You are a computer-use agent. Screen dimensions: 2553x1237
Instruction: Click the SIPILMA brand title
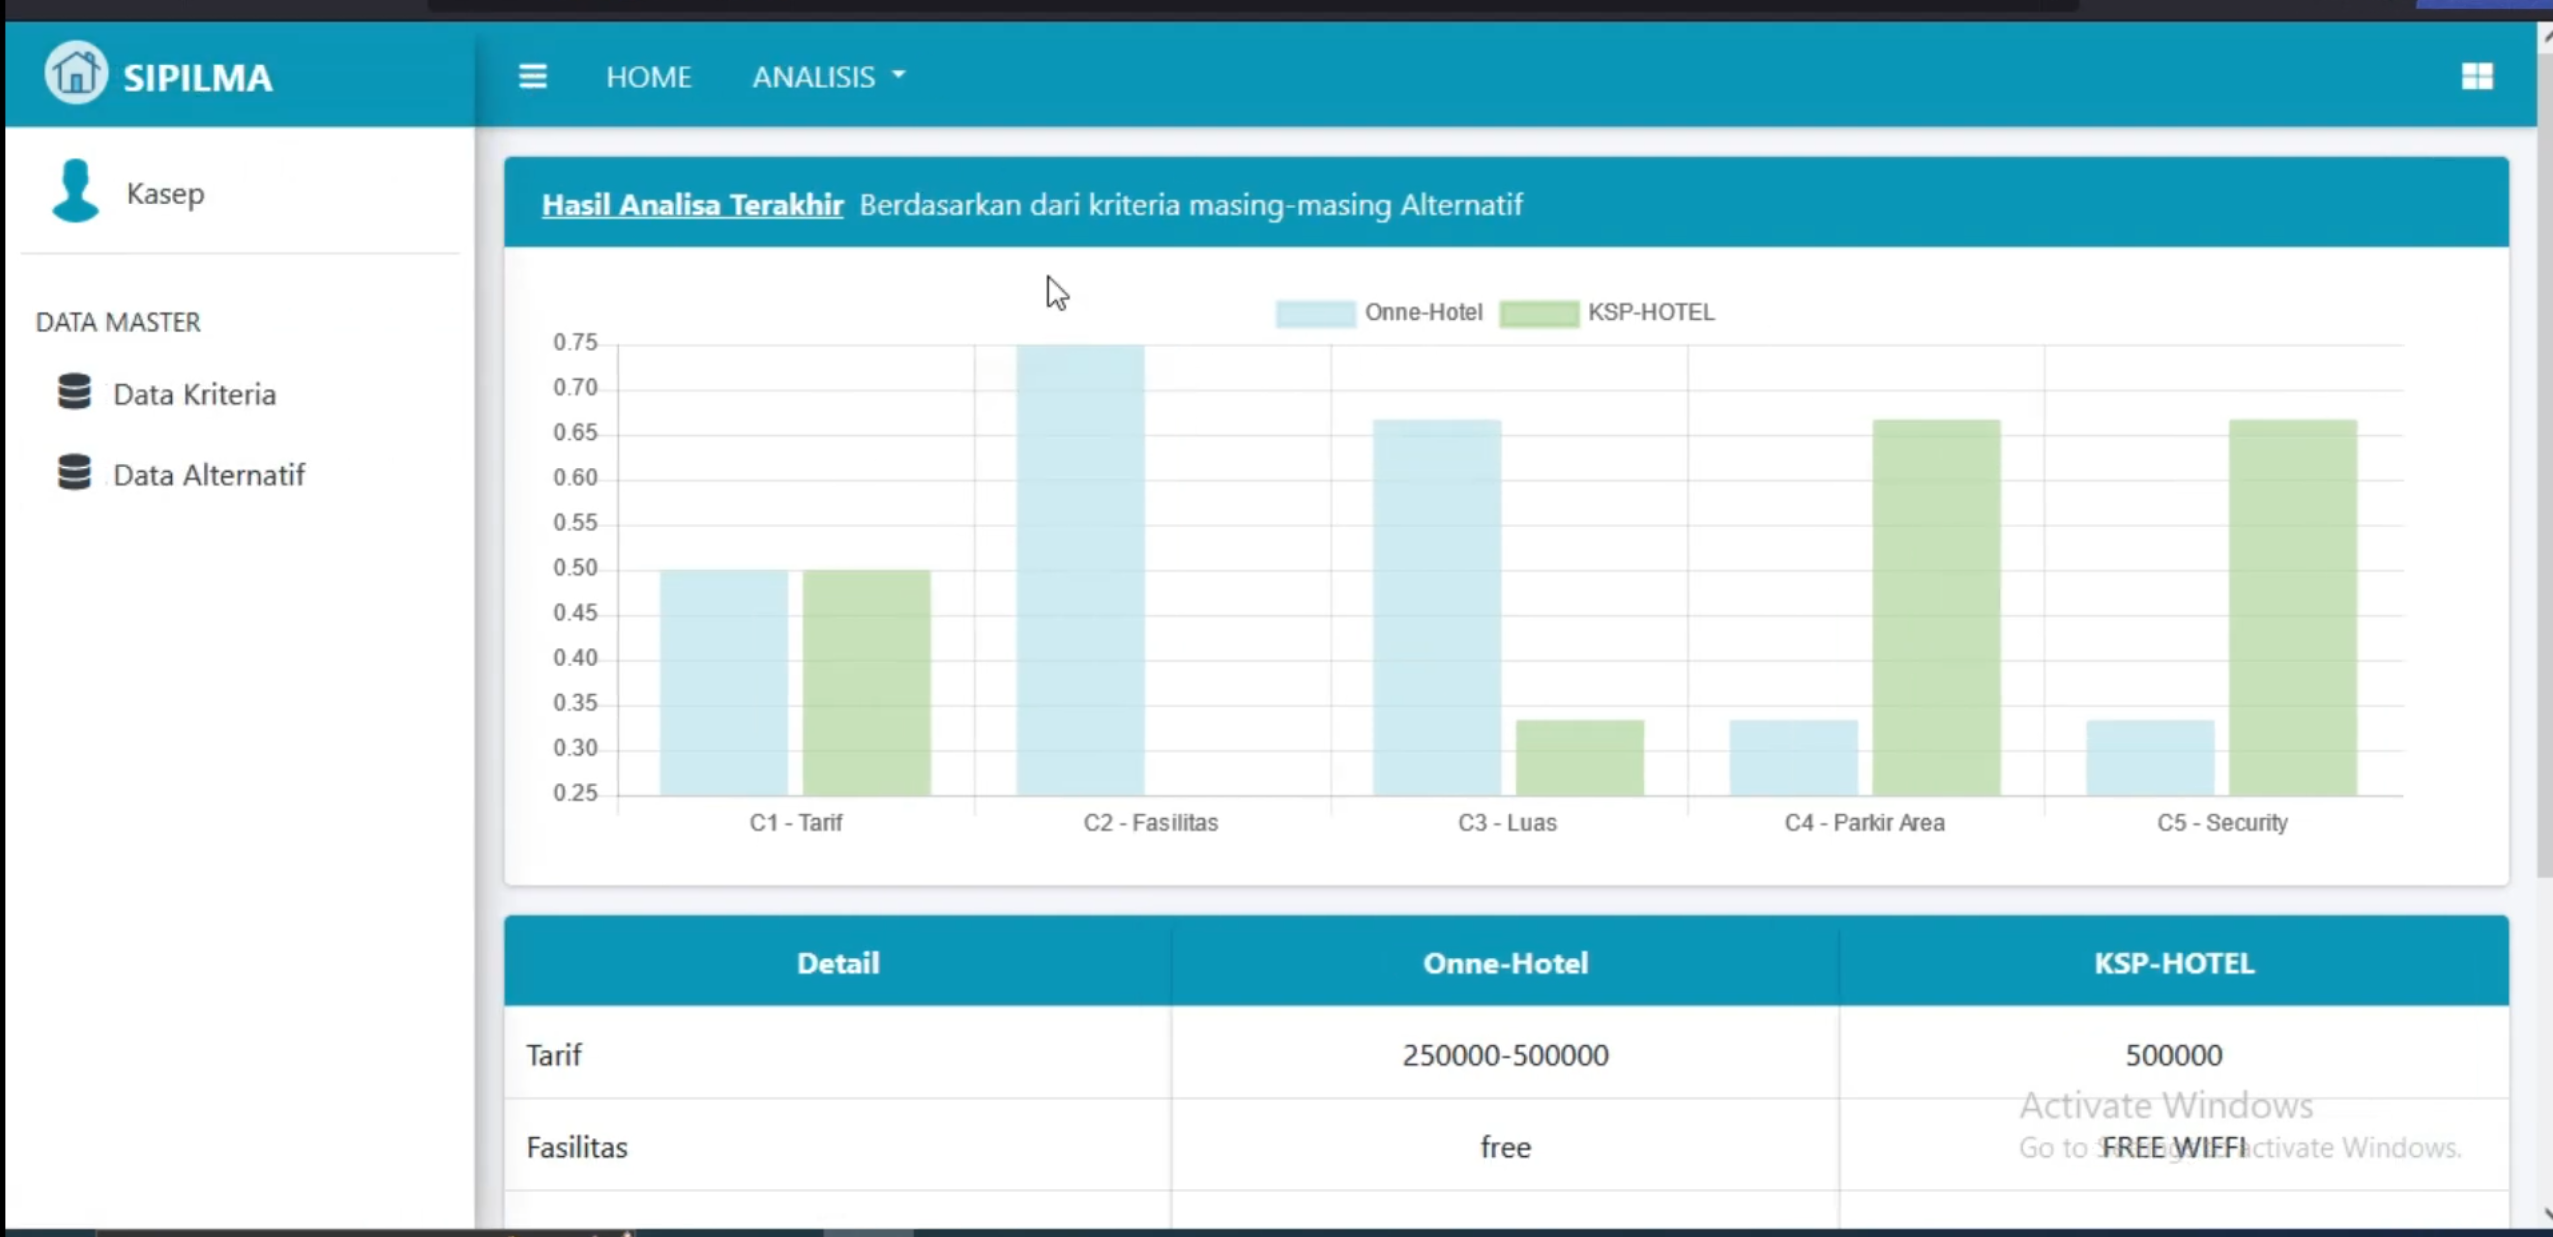click(197, 78)
